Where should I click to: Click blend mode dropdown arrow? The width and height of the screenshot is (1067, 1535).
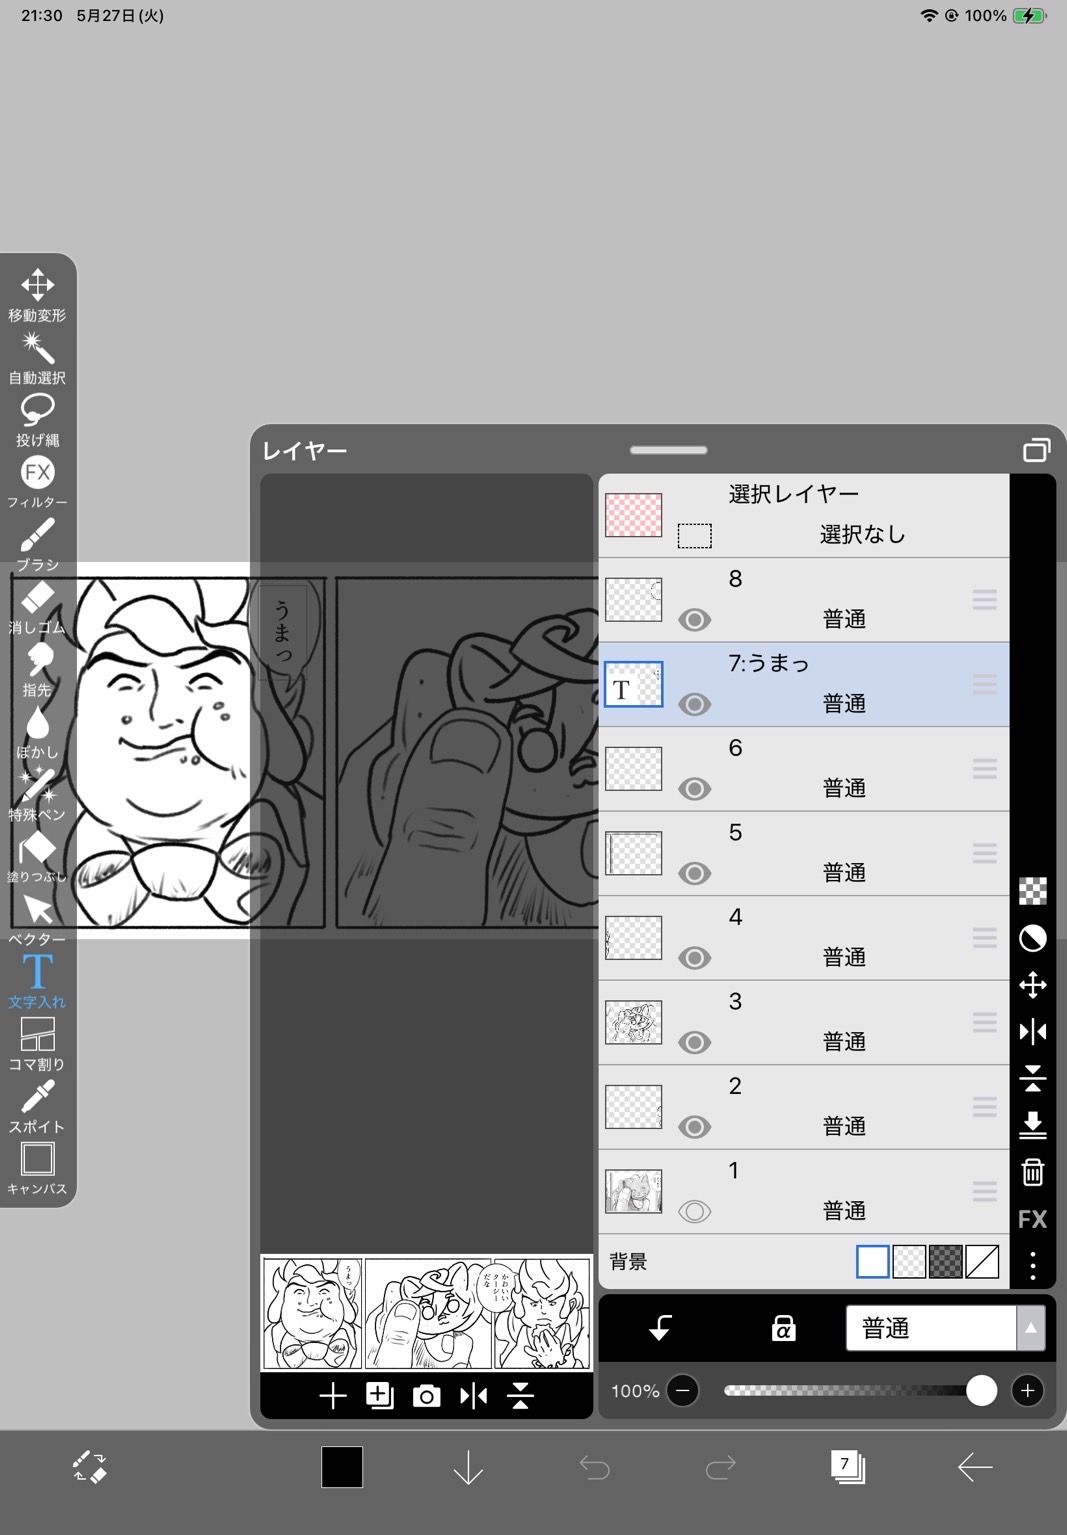[1031, 1328]
